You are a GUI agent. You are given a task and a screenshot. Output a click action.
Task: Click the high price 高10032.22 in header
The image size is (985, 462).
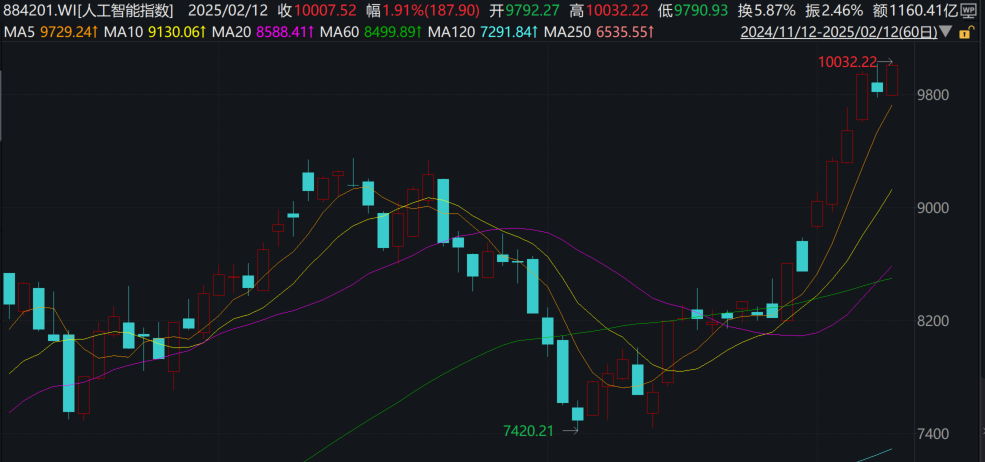coord(609,10)
